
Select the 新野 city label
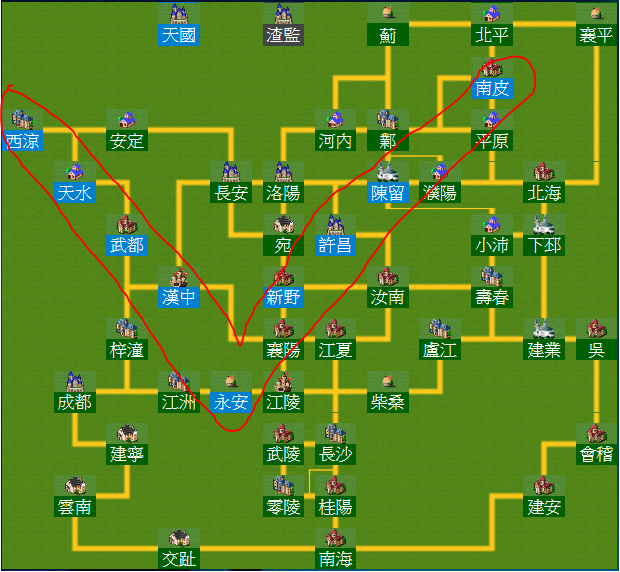coord(283,297)
